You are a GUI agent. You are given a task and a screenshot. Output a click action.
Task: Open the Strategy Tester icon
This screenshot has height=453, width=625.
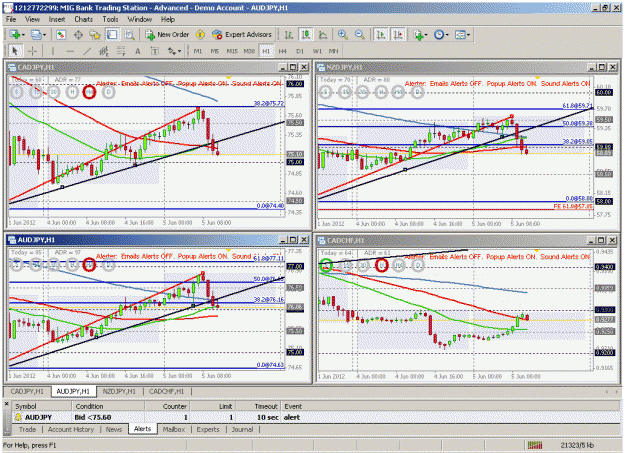point(129,35)
